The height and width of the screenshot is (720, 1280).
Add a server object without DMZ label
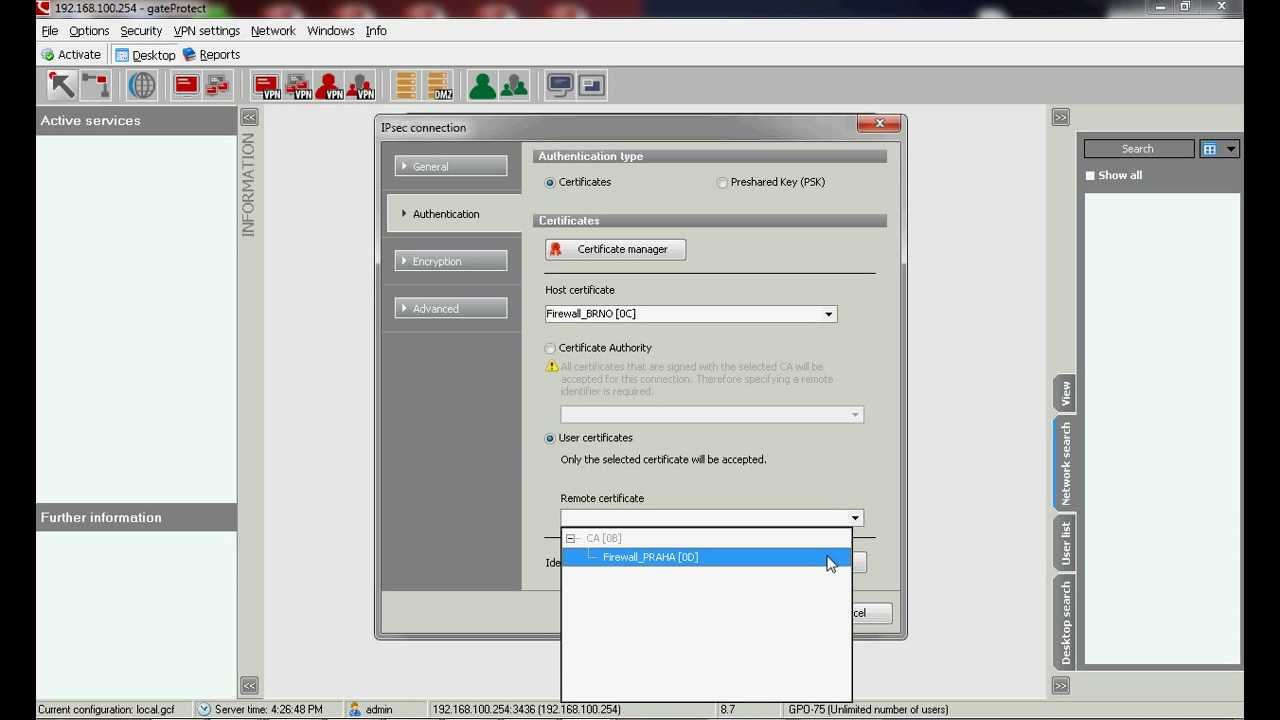(406, 85)
